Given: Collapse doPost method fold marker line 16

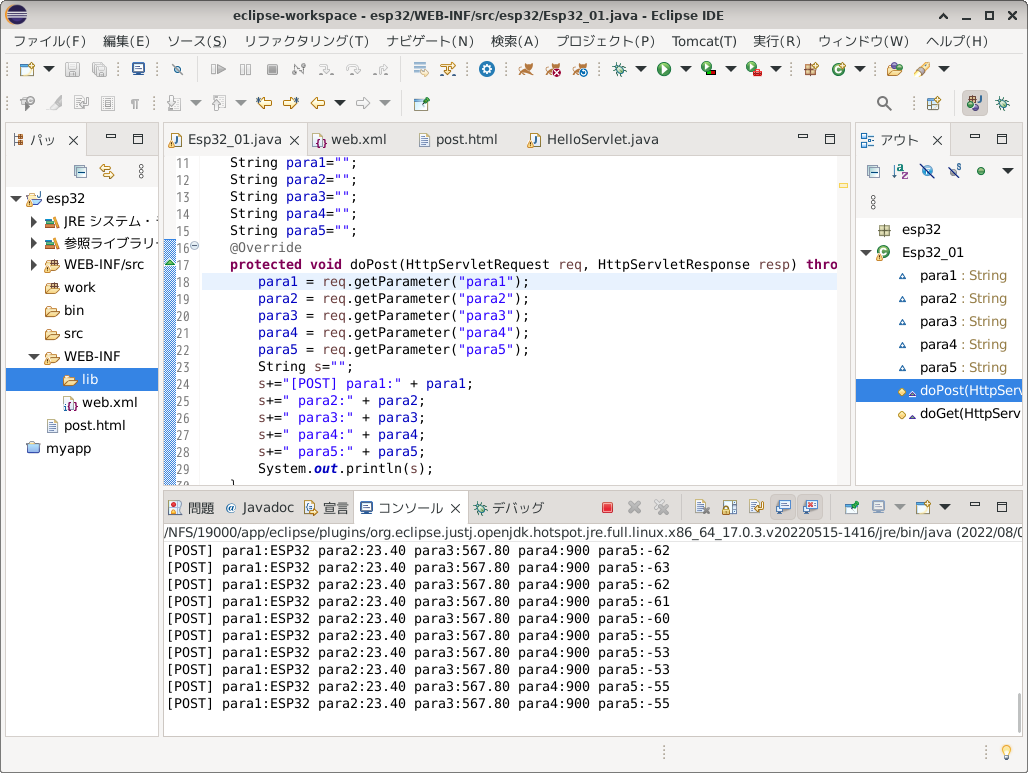Looking at the screenshot, I should tap(195, 247).
